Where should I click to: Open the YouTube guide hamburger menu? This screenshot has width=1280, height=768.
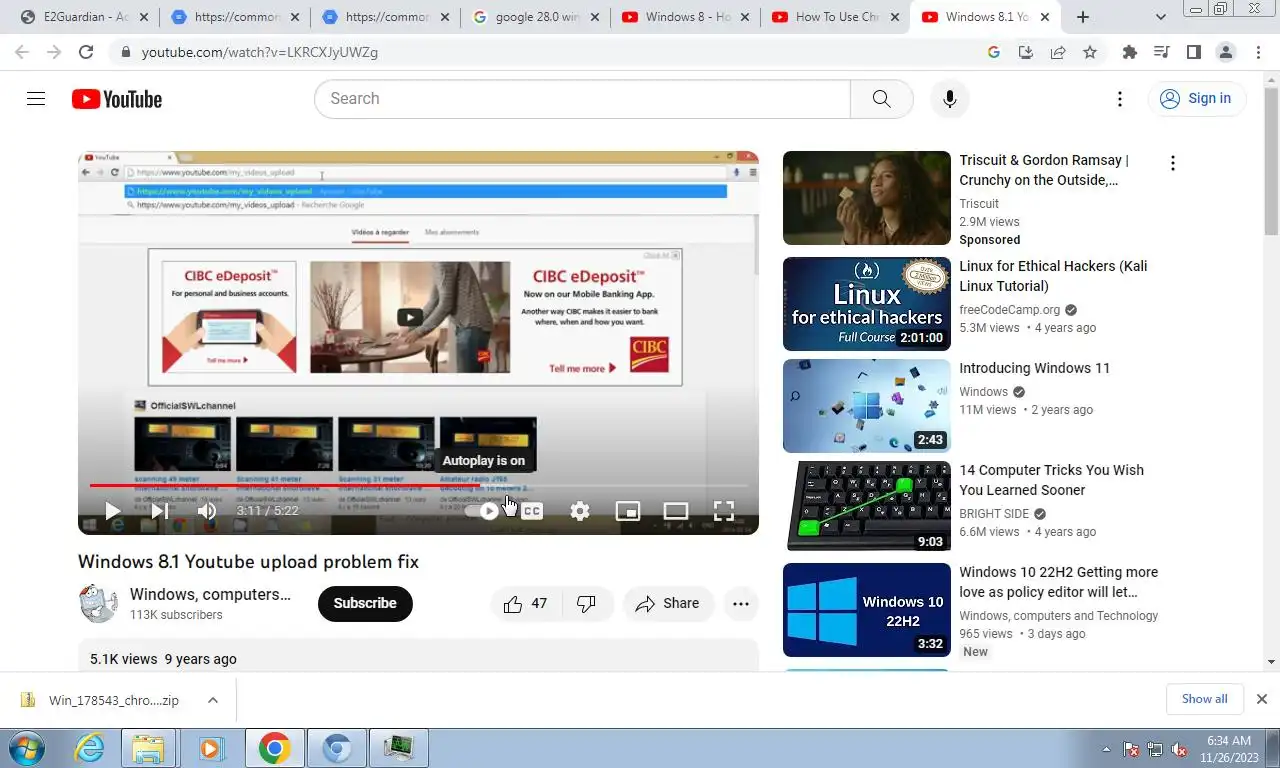36,99
